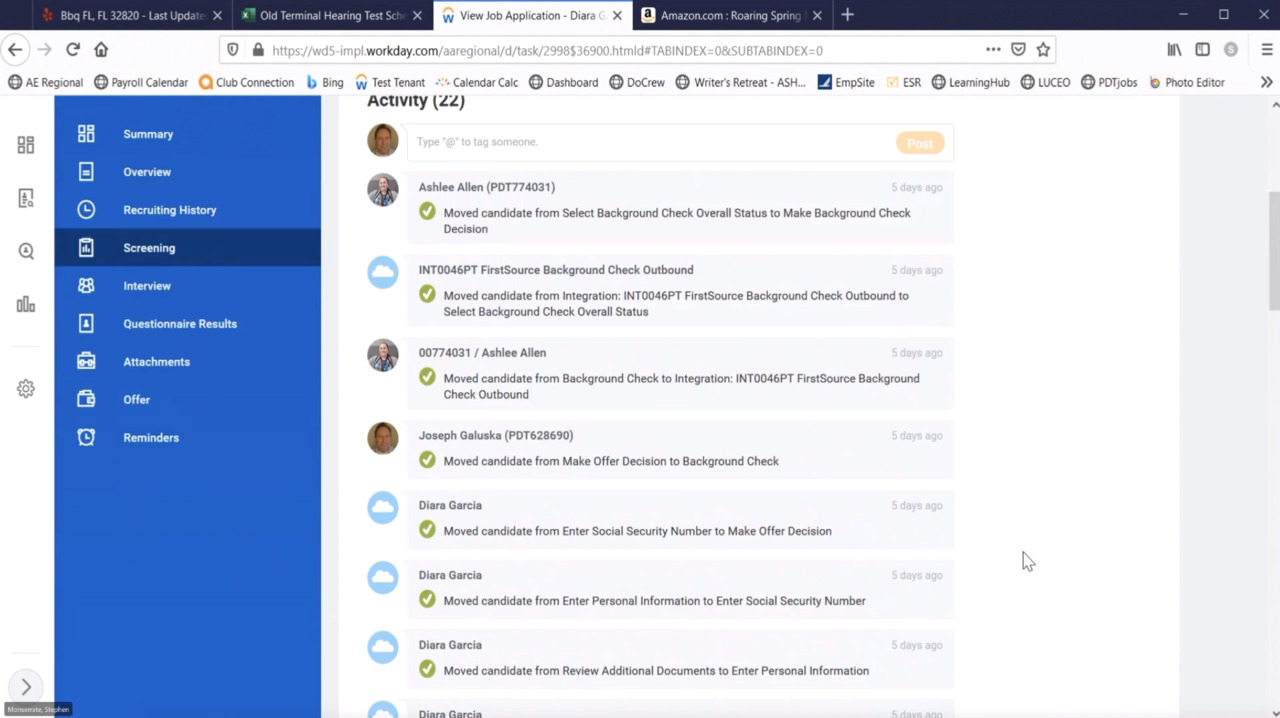
Task: Open page actions three-dot menu
Action: click(992, 50)
